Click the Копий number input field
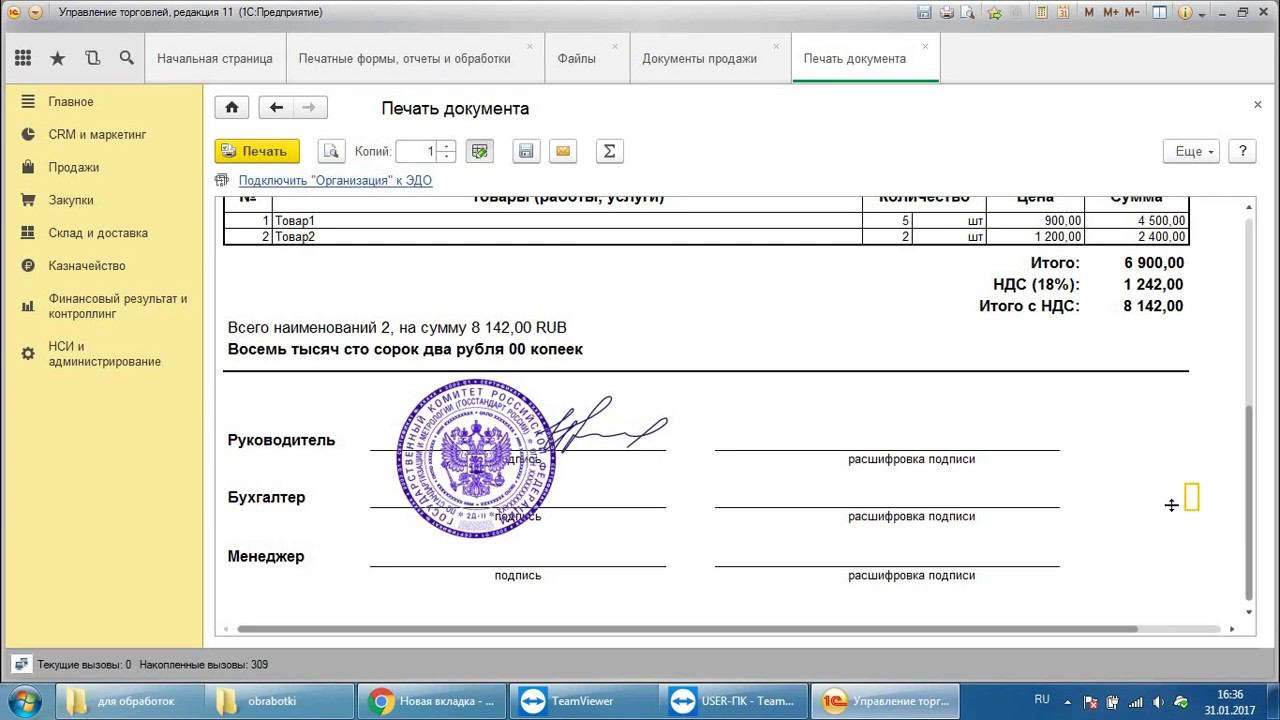Image resolution: width=1280 pixels, height=720 pixels. (x=418, y=151)
